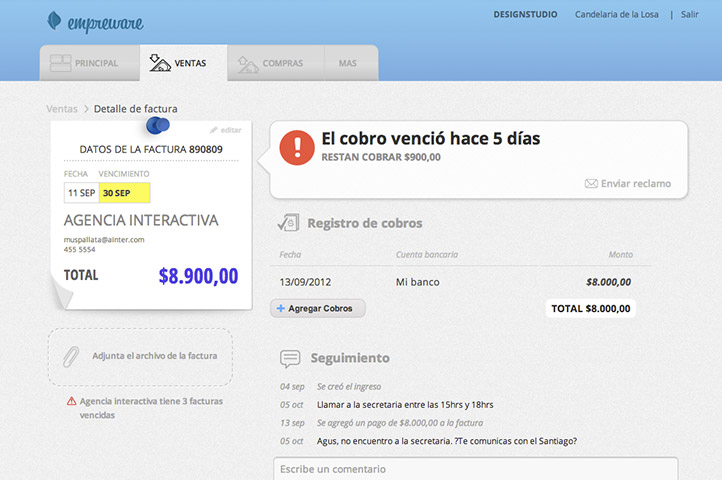Viewport: 722px width, 480px height.
Task: Click the Agus, no encuentro a la secretaria comment
Action: point(447,441)
